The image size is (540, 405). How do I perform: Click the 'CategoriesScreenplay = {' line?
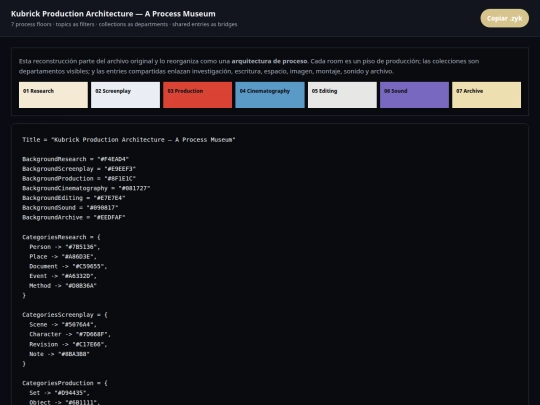[x=65, y=315]
